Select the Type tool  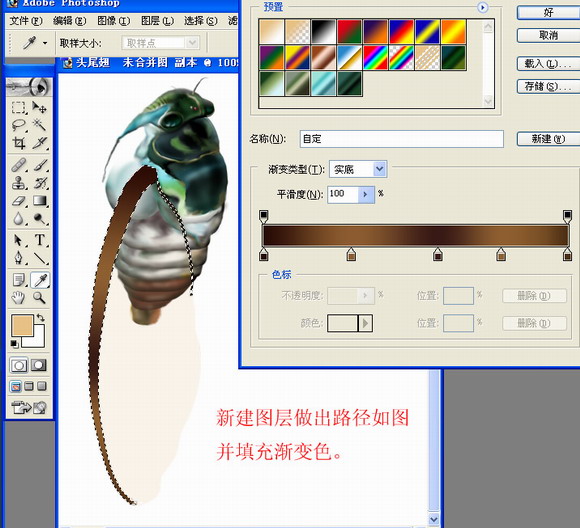pos(39,240)
